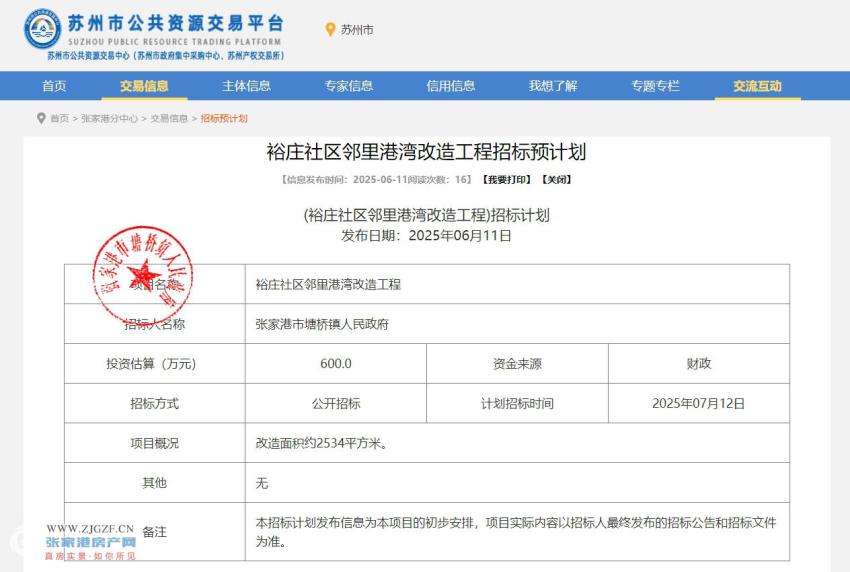The width and height of the screenshot is (850, 572).
Task: Click the 招标方式 label cell
Action: coord(154,403)
